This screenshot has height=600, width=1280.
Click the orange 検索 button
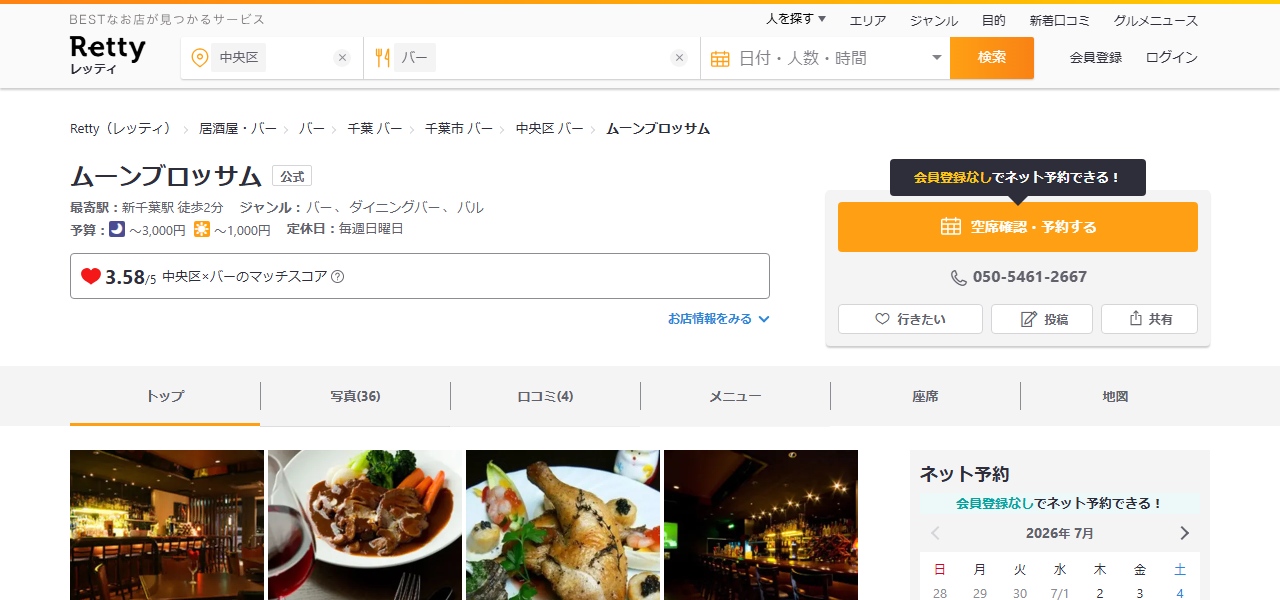click(992, 58)
